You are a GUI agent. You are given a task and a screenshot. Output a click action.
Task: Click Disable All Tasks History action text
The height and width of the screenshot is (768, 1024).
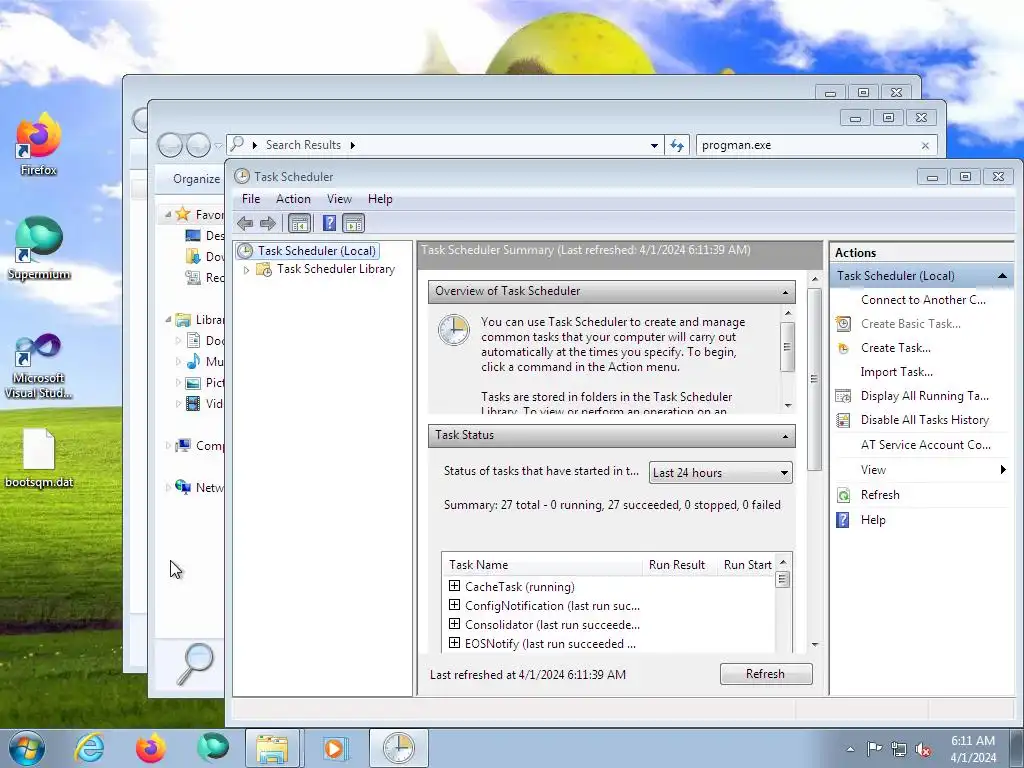coord(925,420)
